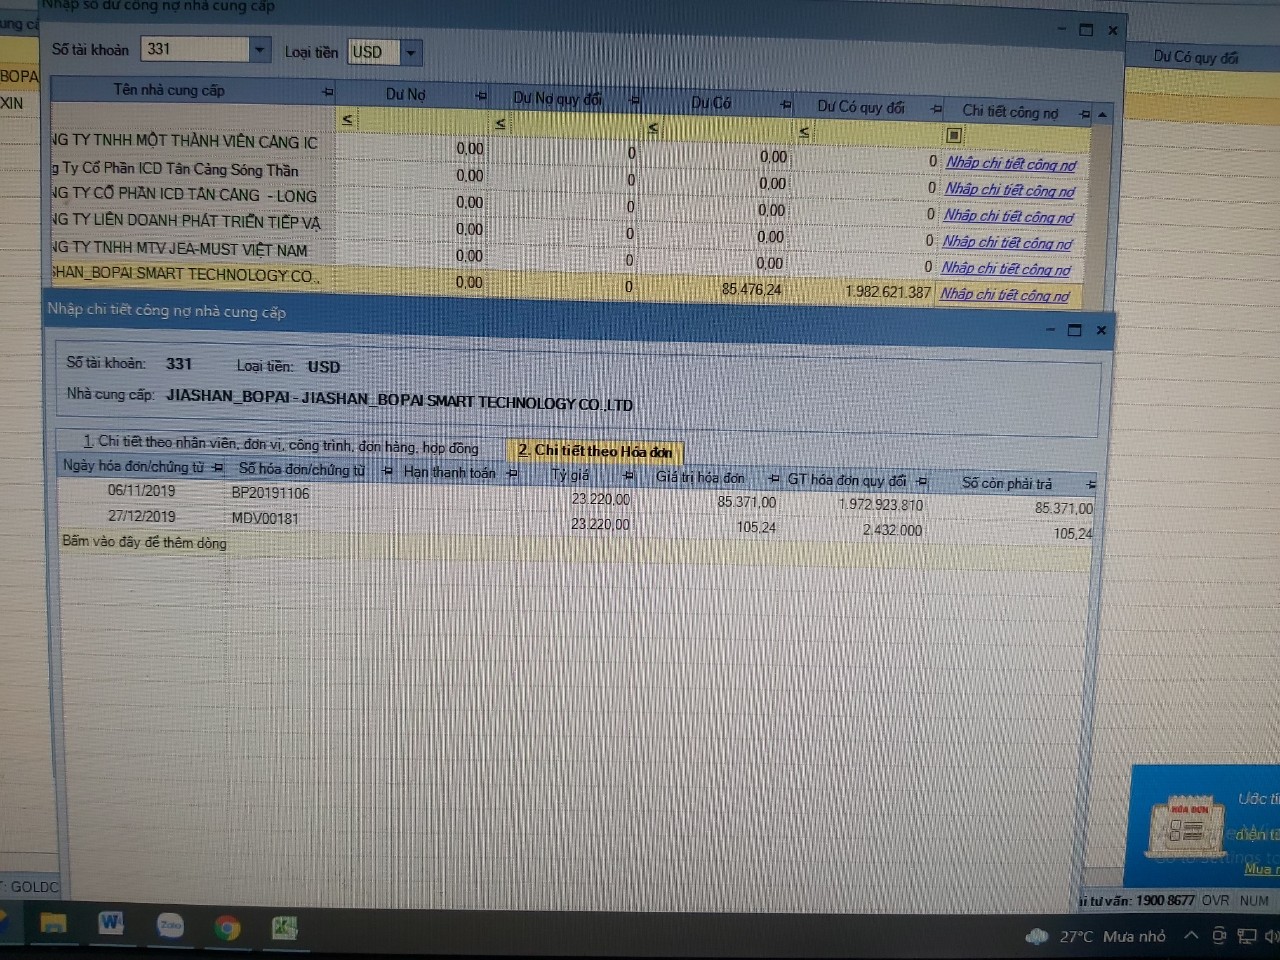Open Microsoft Word from the taskbar
The width and height of the screenshot is (1280, 960).
point(111,923)
